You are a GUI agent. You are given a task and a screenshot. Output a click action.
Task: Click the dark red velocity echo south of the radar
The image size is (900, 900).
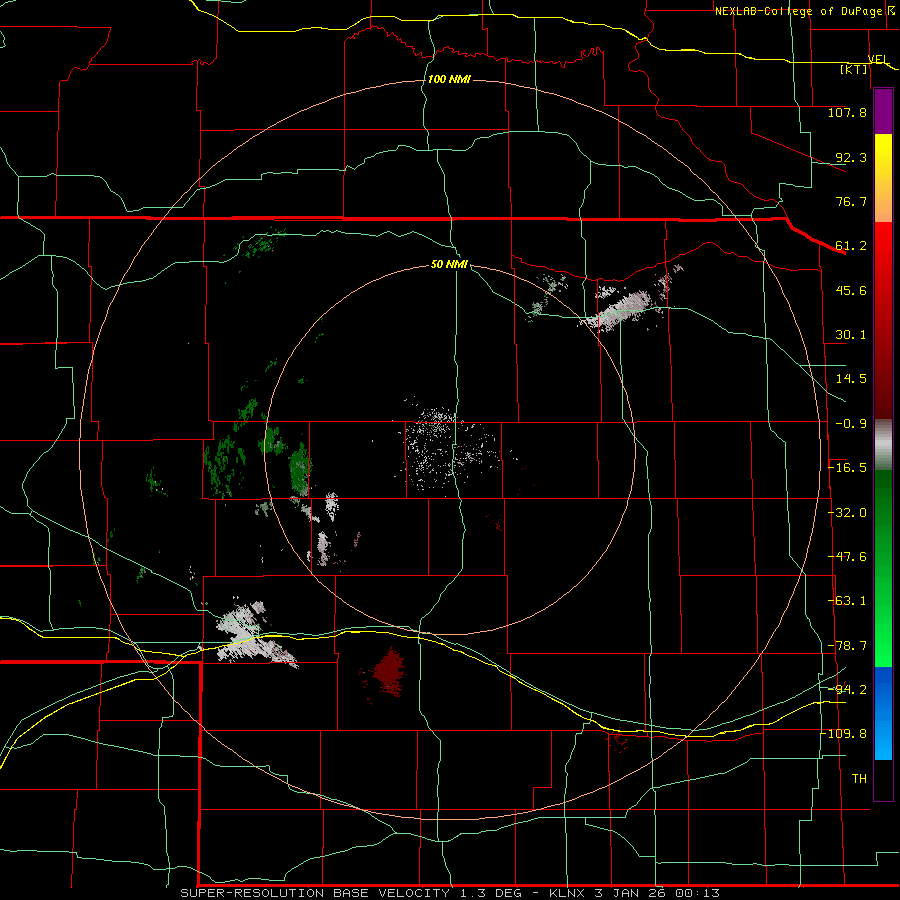point(389,672)
